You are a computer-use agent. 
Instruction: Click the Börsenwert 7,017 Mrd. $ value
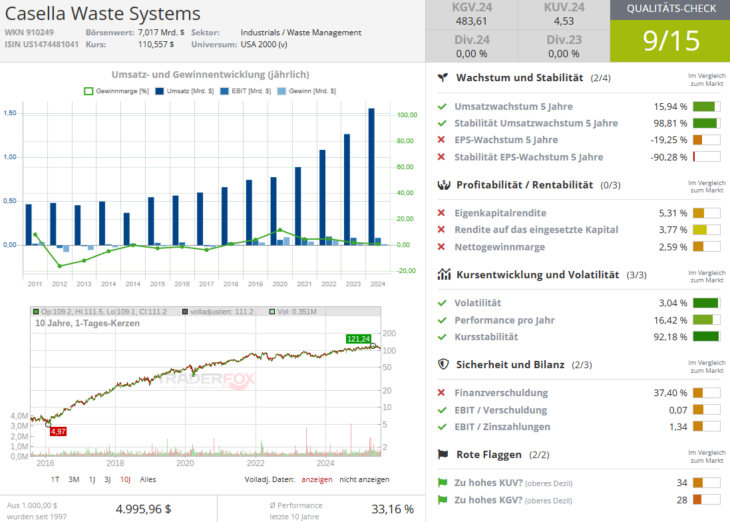click(161, 33)
